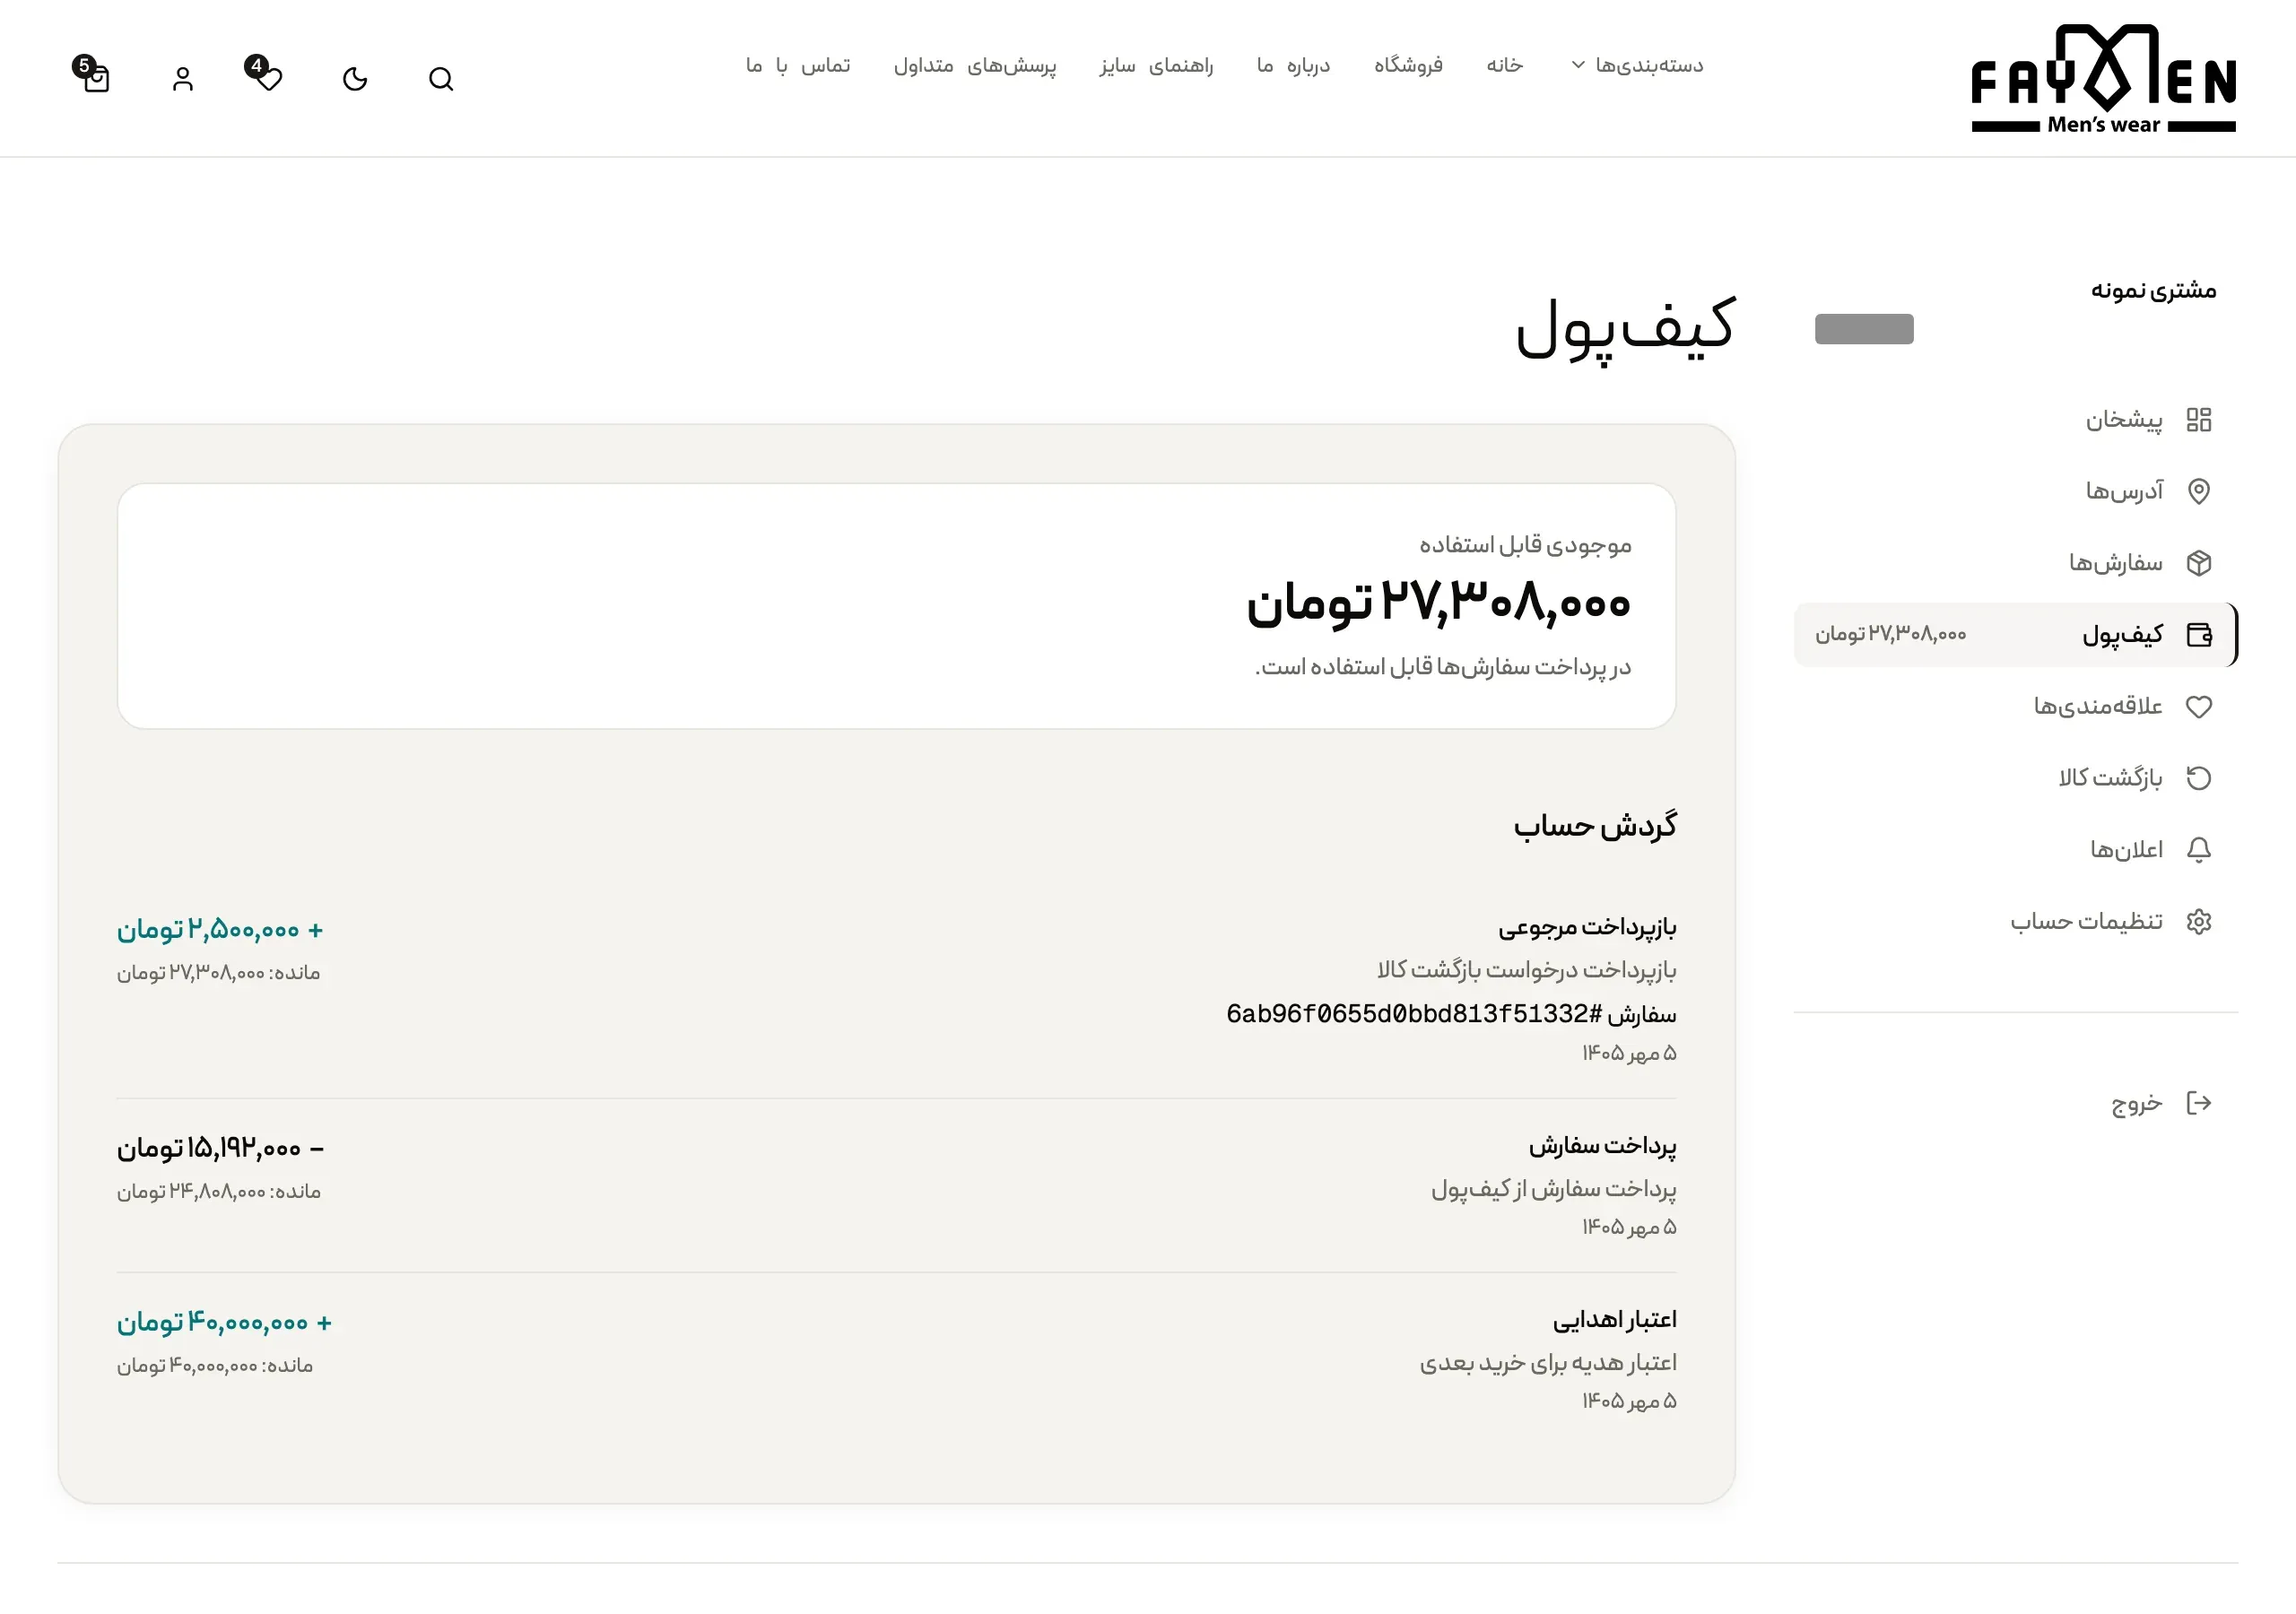Open پرسش‌های متداول link
This screenshot has width=2296, height=1614.
tap(975, 65)
